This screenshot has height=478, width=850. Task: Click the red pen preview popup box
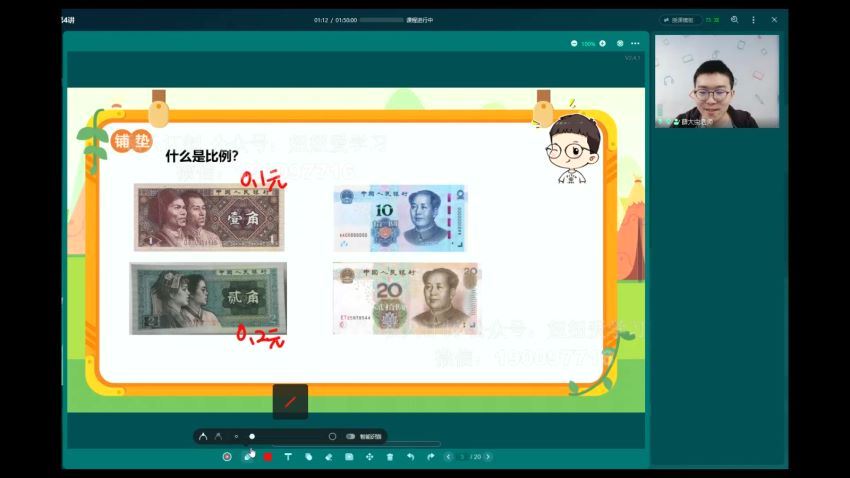click(x=290, y=402)
